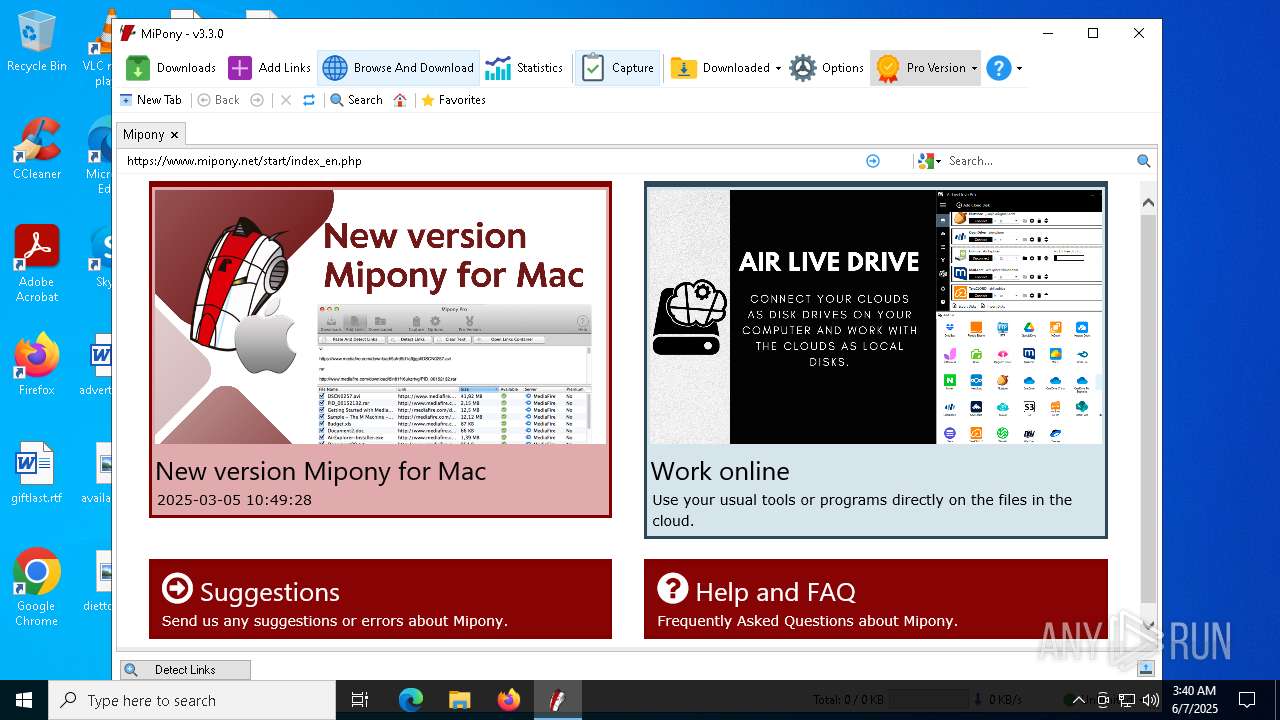This screenshot has height=720, width=1280.
Task: Click the Add Links button
Action: (270, 68)
